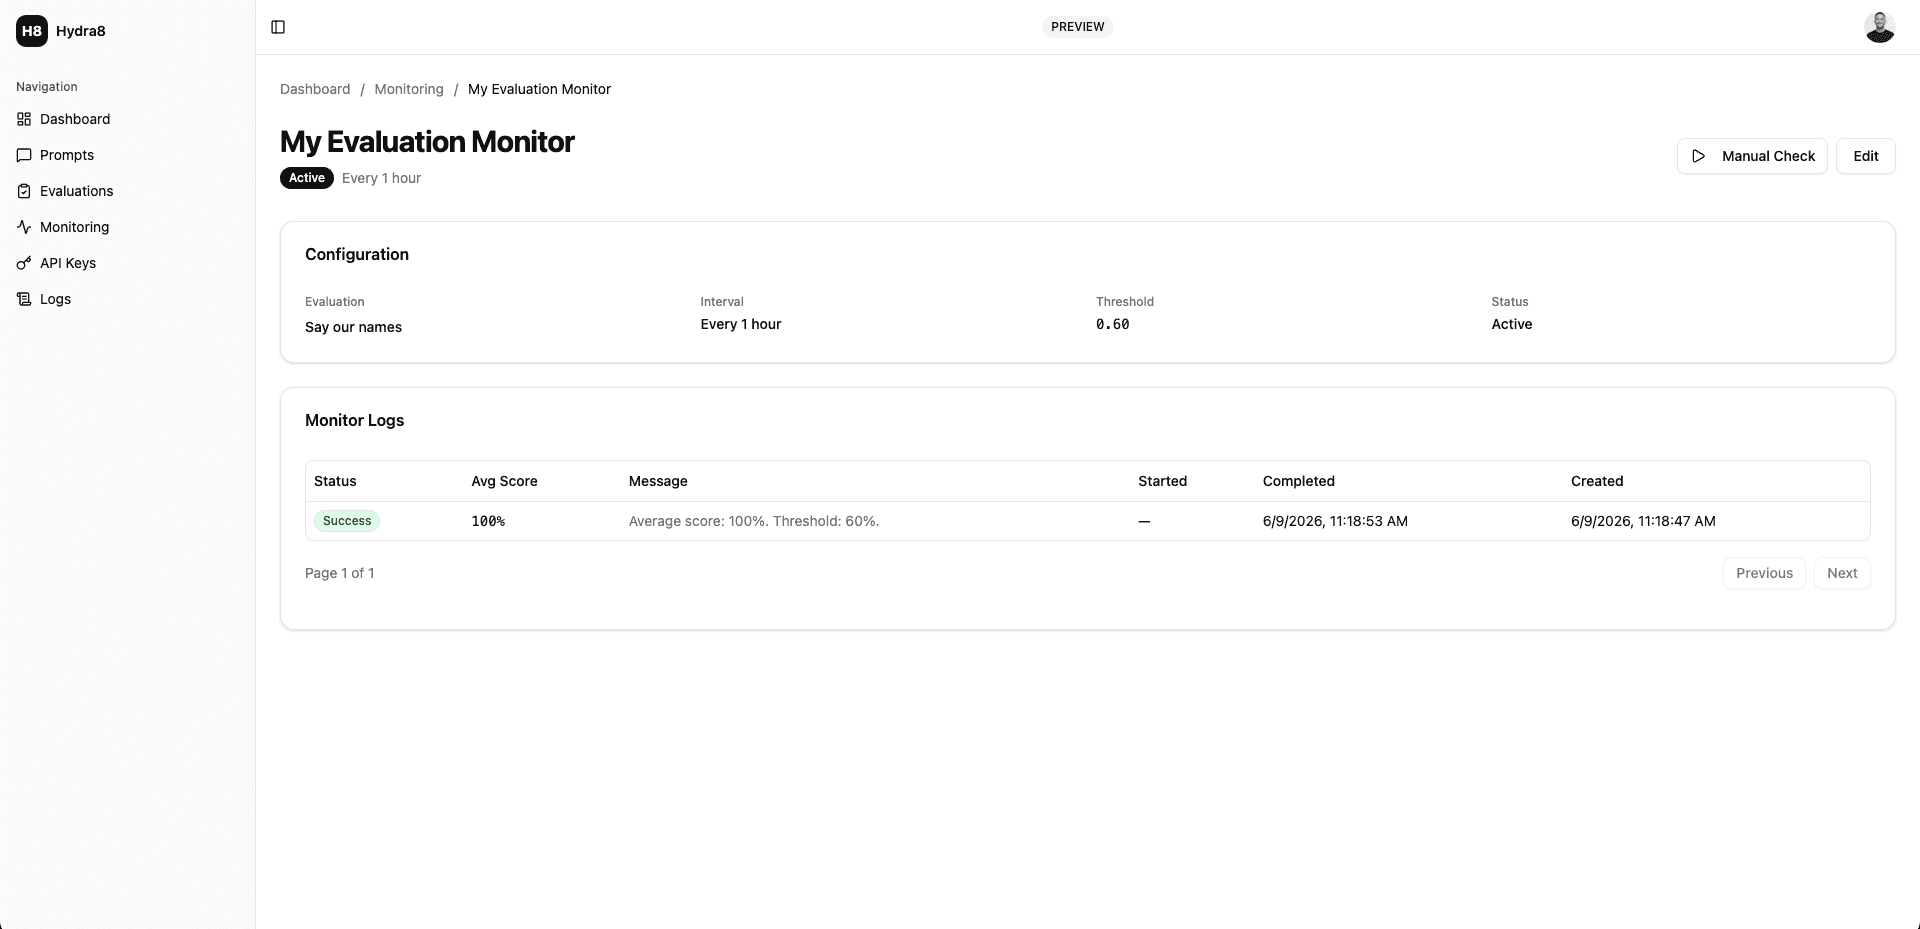Viewport: 1920px width, 929px height.
Task: Click the Edit button
Action: click(x=1865, y=156)
